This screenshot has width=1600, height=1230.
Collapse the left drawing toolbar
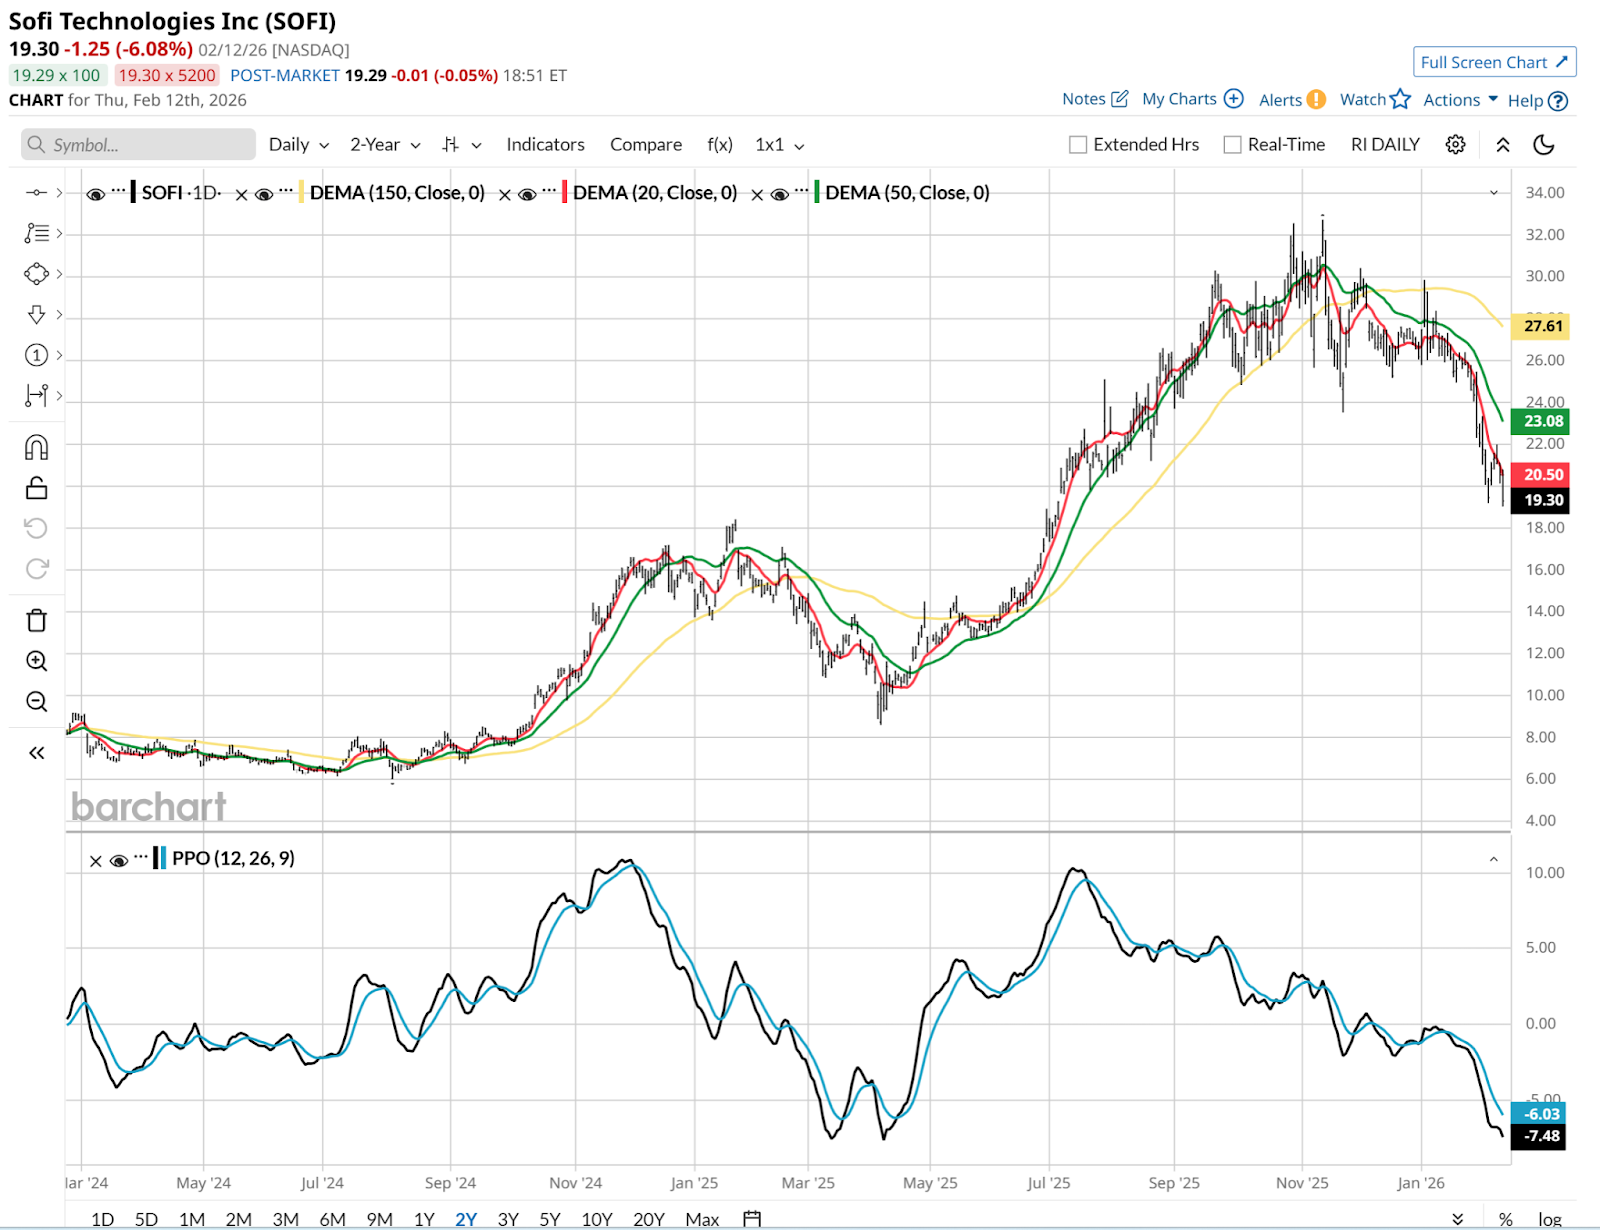point(36,753)
